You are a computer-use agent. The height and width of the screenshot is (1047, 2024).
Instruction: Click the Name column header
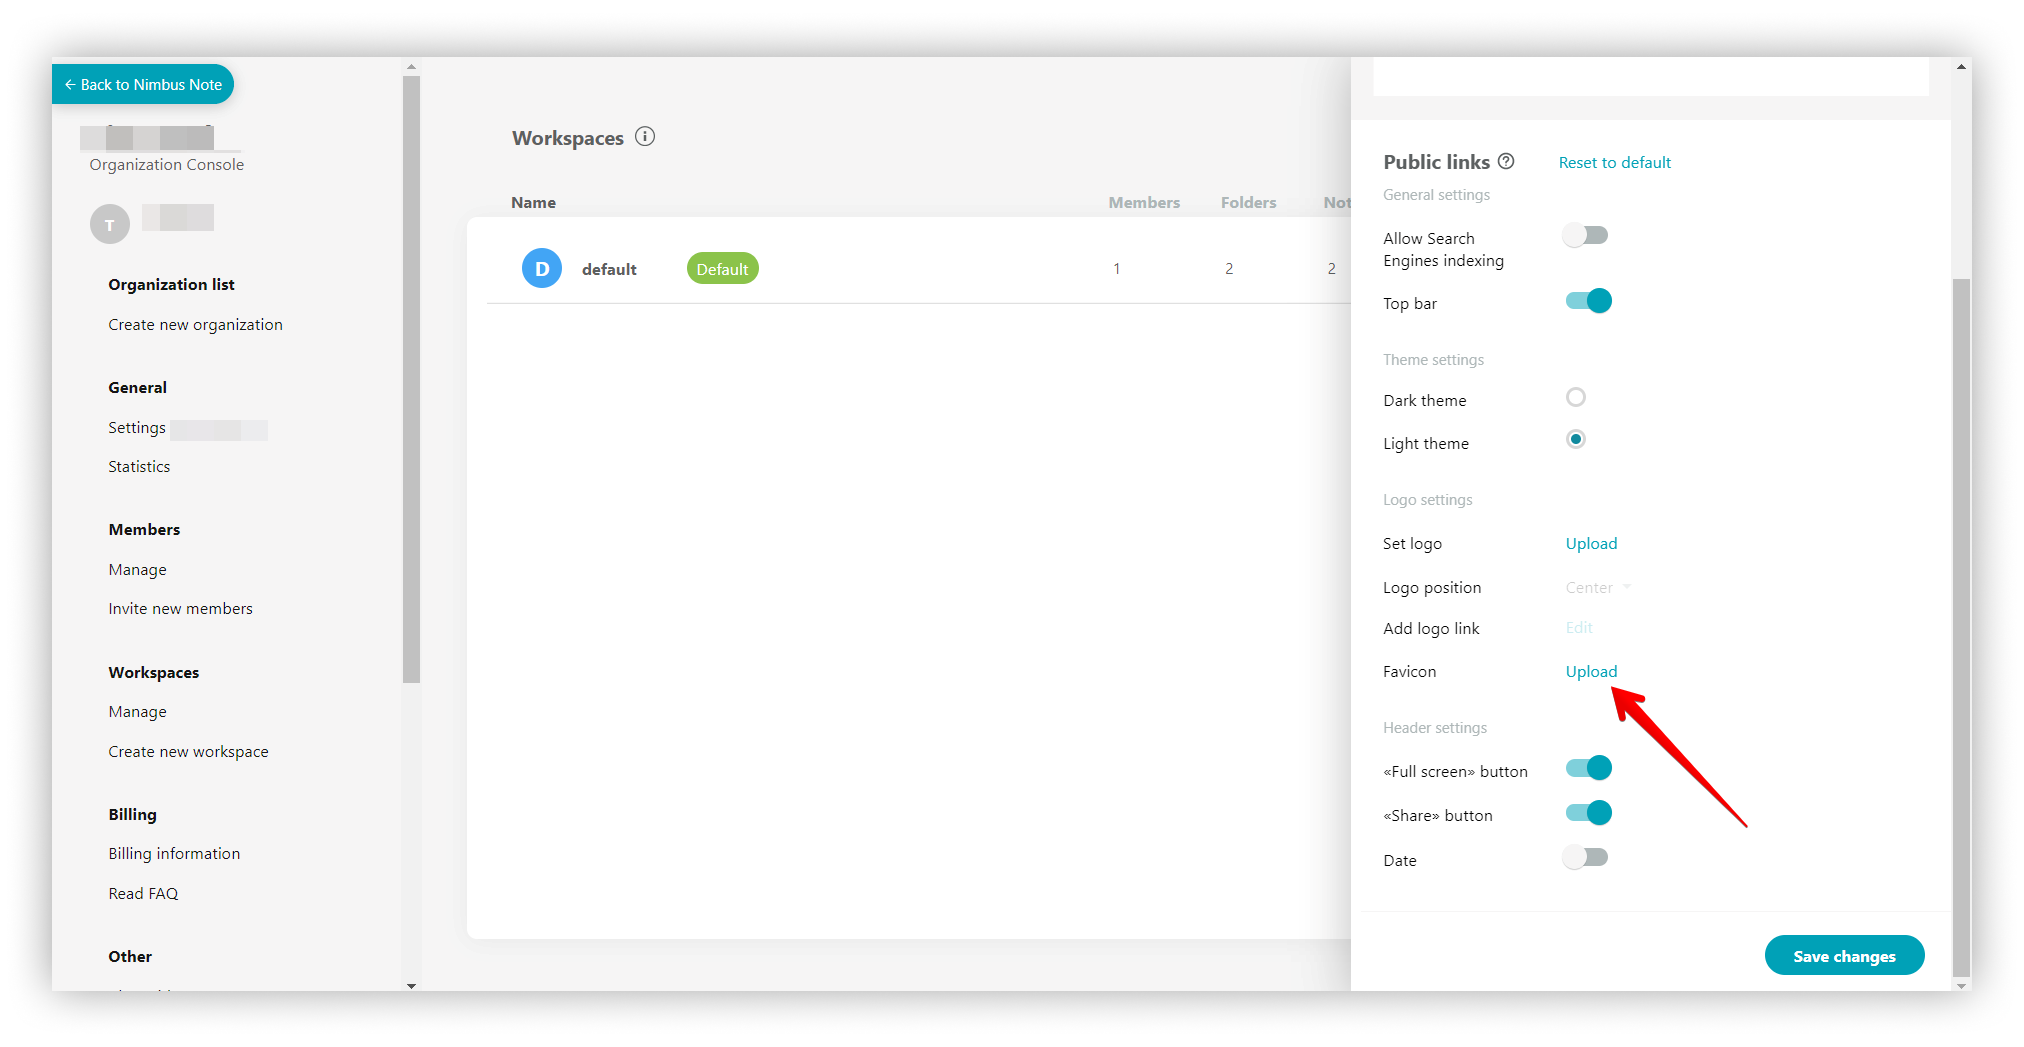533,202
